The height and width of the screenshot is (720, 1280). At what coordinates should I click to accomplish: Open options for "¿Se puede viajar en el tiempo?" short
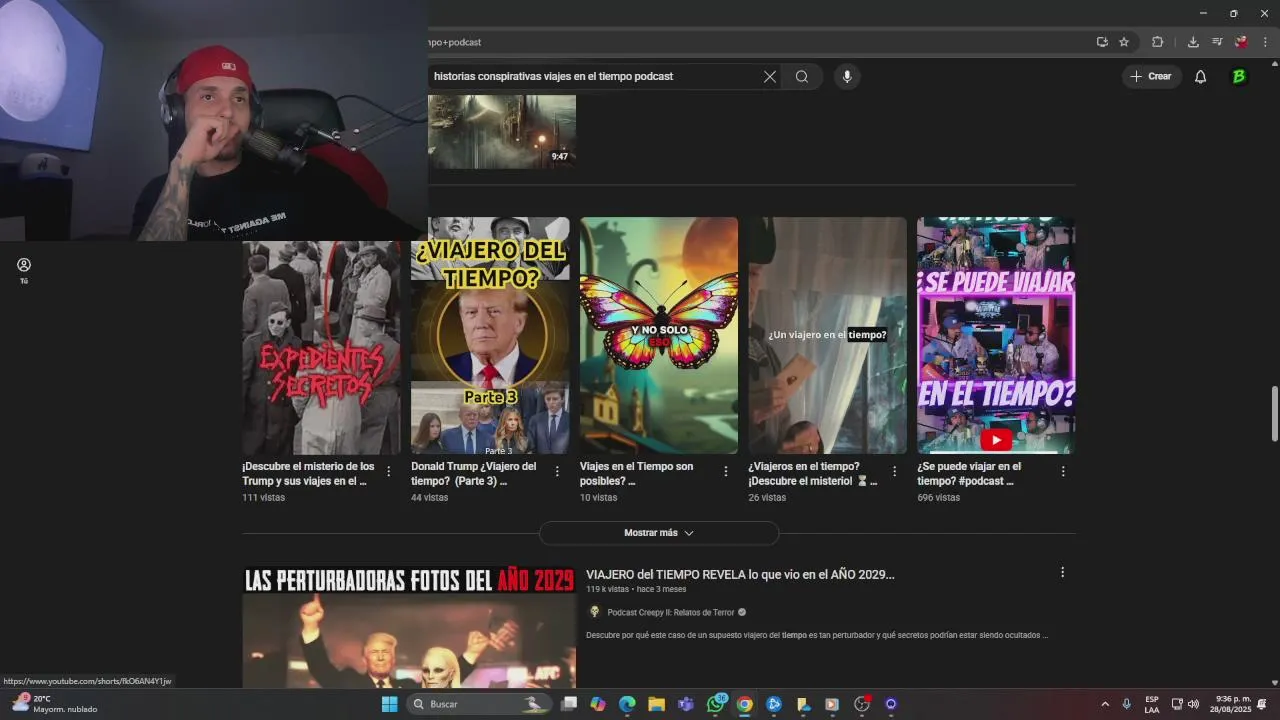coord(1063,472)
